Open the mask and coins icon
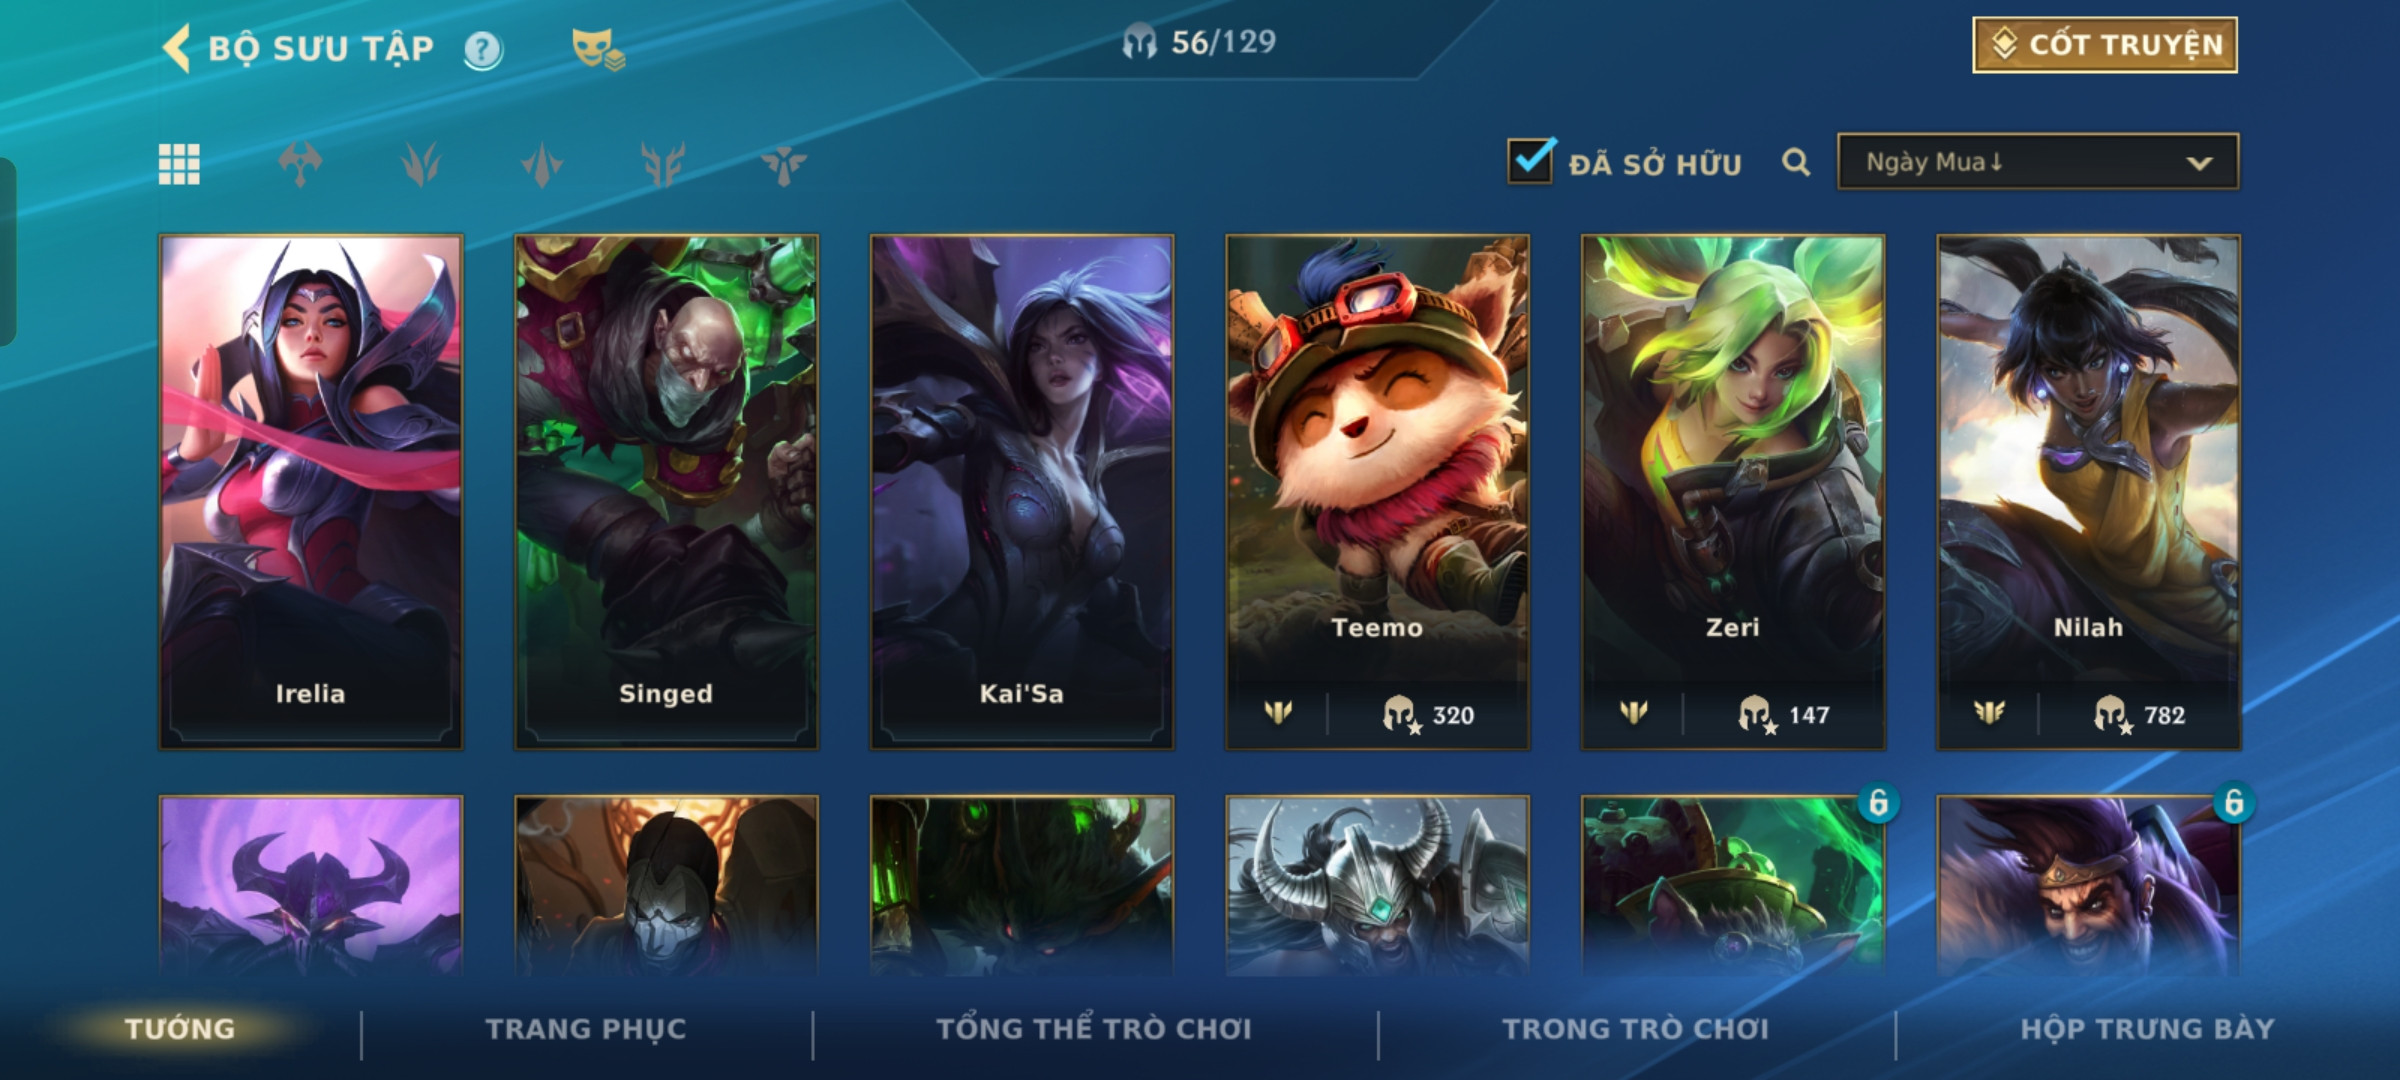Screen dimensions: 2400x1080 click(x=598, y=48)
